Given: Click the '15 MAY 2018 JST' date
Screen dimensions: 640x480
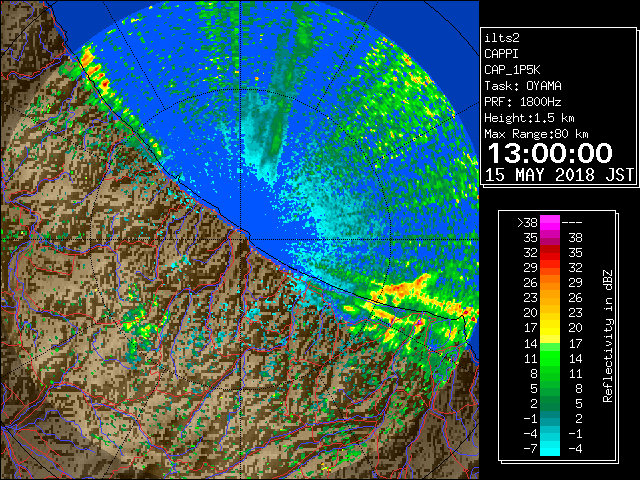Looking at the screenshot, I should 559,175.
